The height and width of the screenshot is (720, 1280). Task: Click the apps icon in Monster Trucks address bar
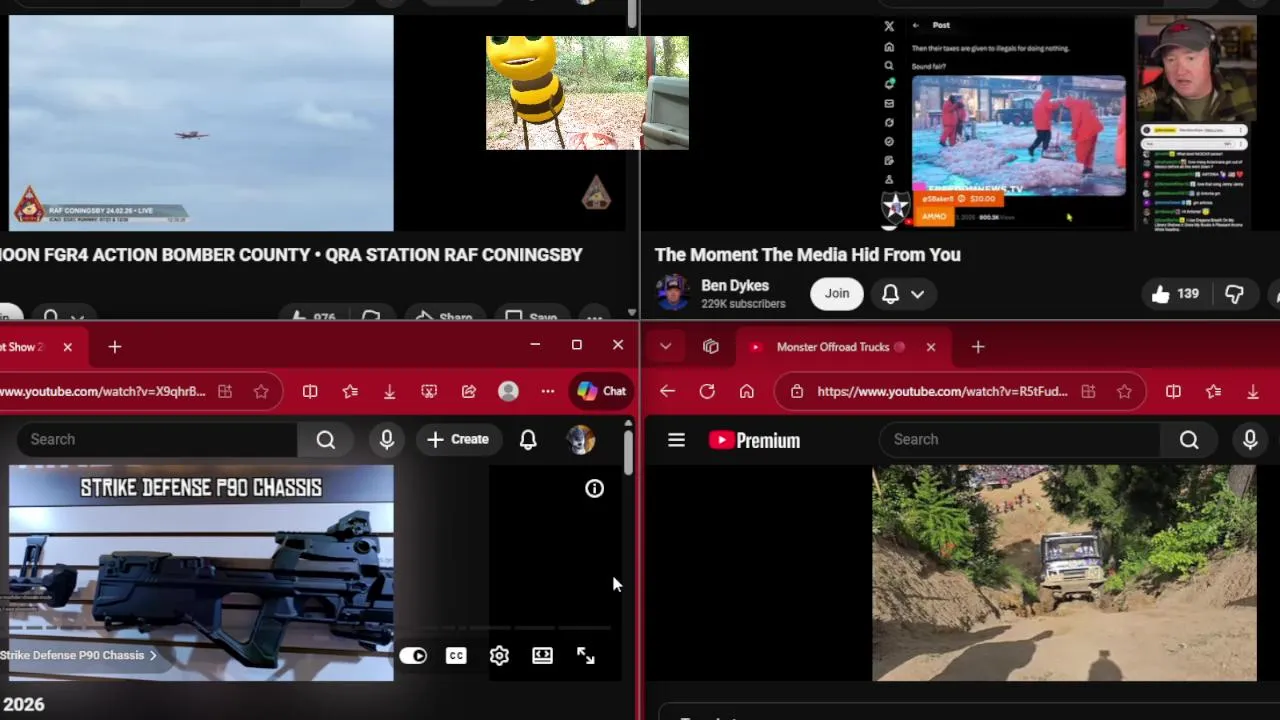tap(1088, 391)
